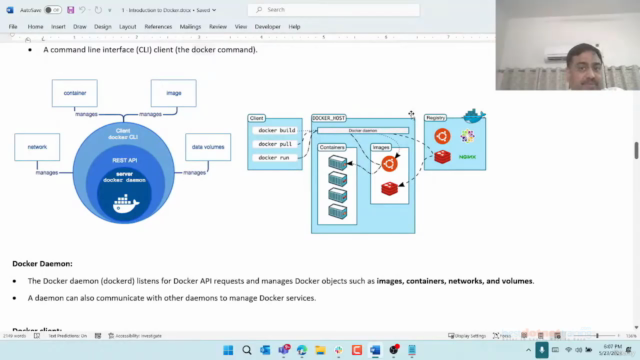
Task: Open Customize Quick Access Toolbar dropdown
Action: (109, 10)
